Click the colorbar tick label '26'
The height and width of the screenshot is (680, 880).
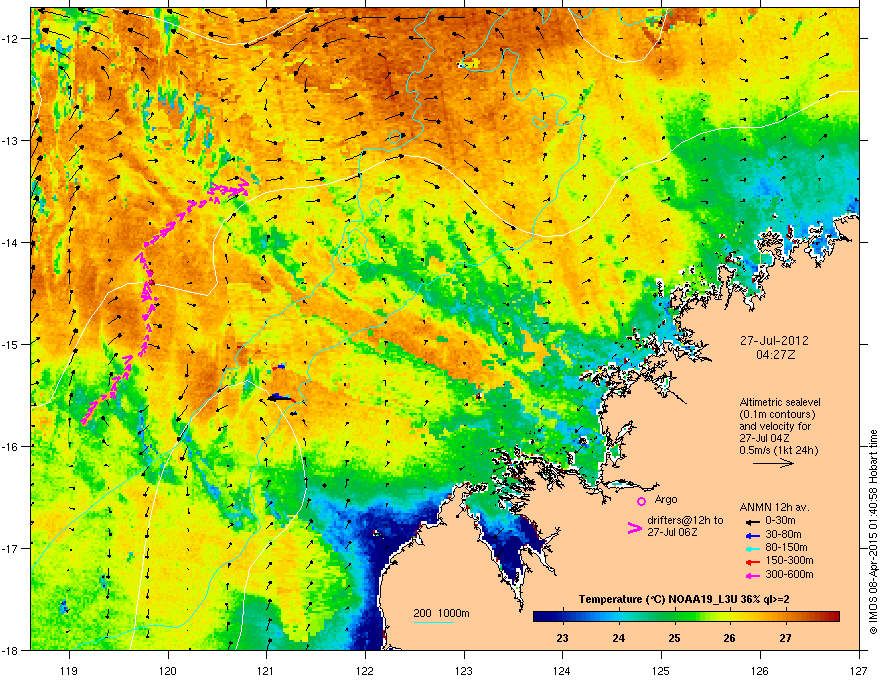pyautogui.click(x=729, y=638)
